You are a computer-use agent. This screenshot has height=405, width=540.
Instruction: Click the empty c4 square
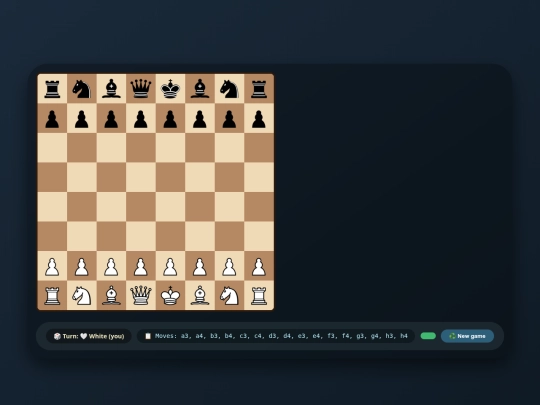click(111, 207)
